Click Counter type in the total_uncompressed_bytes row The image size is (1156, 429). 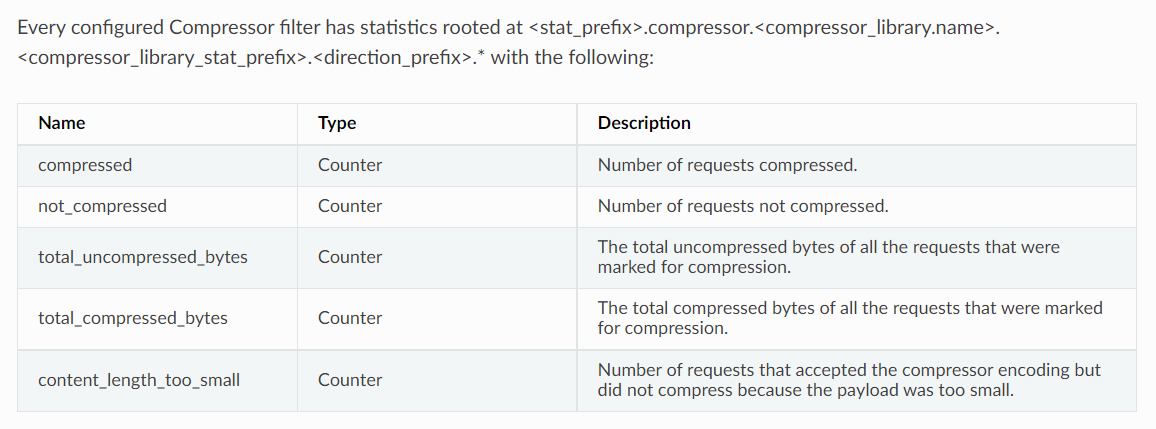pos(350,257)
